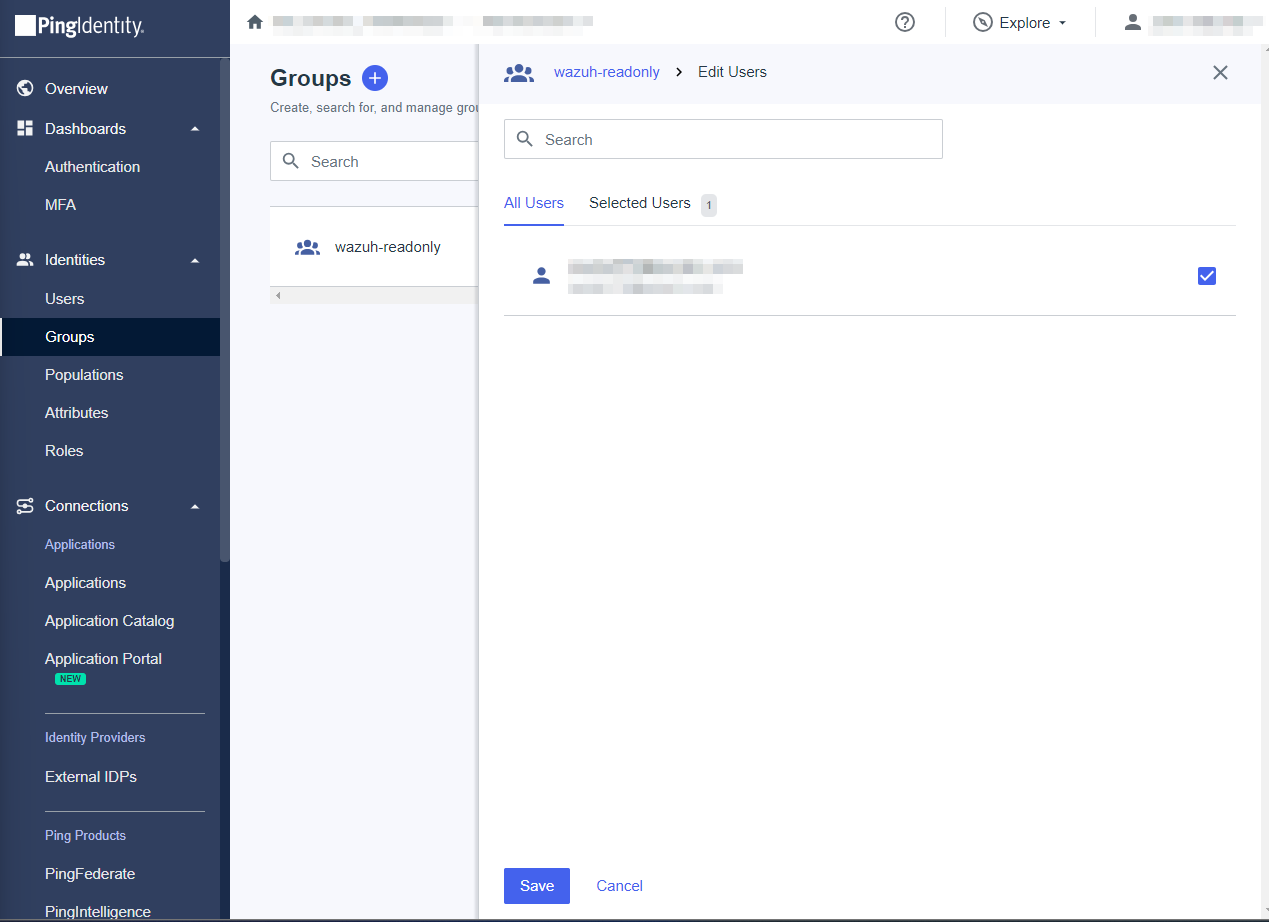The height and width of the screenshot is (922, 1269).
Task: Open External IDPs
Action: pos(91,777)
